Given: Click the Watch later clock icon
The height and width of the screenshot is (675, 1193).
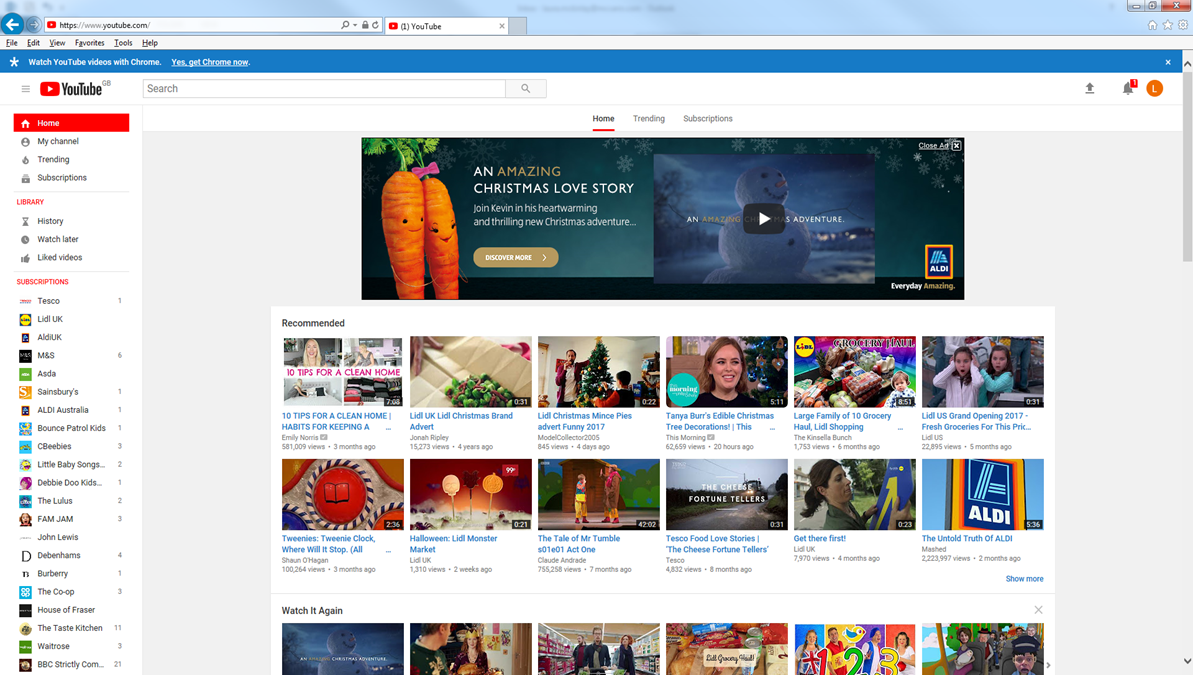Looking at the screenshot, I should [x=25, y=240].
